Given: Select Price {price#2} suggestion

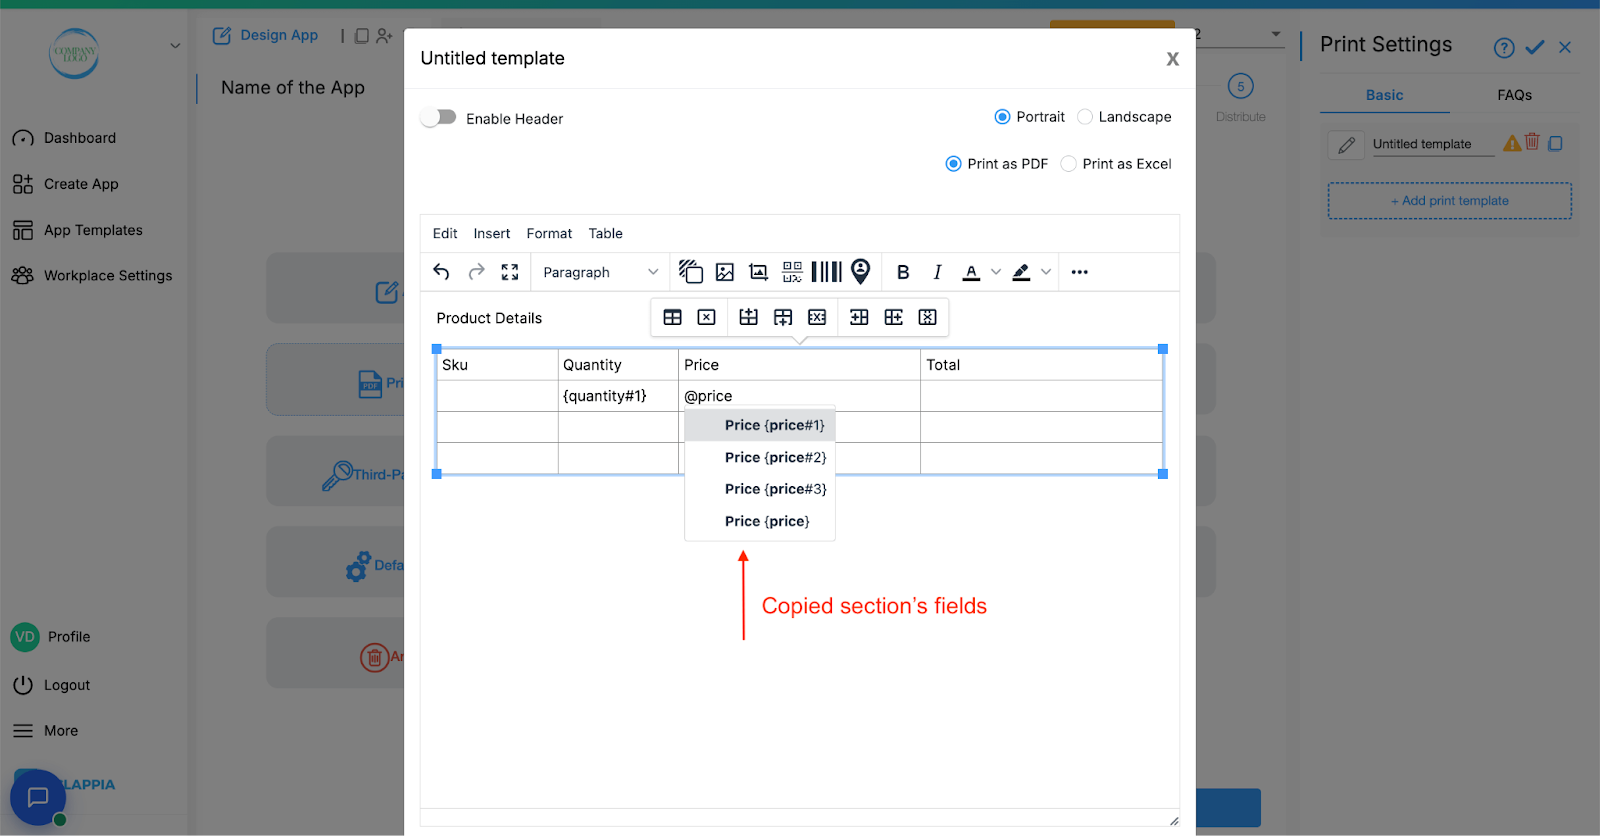Looking at the screenshot, I should [x=760, y=457].
